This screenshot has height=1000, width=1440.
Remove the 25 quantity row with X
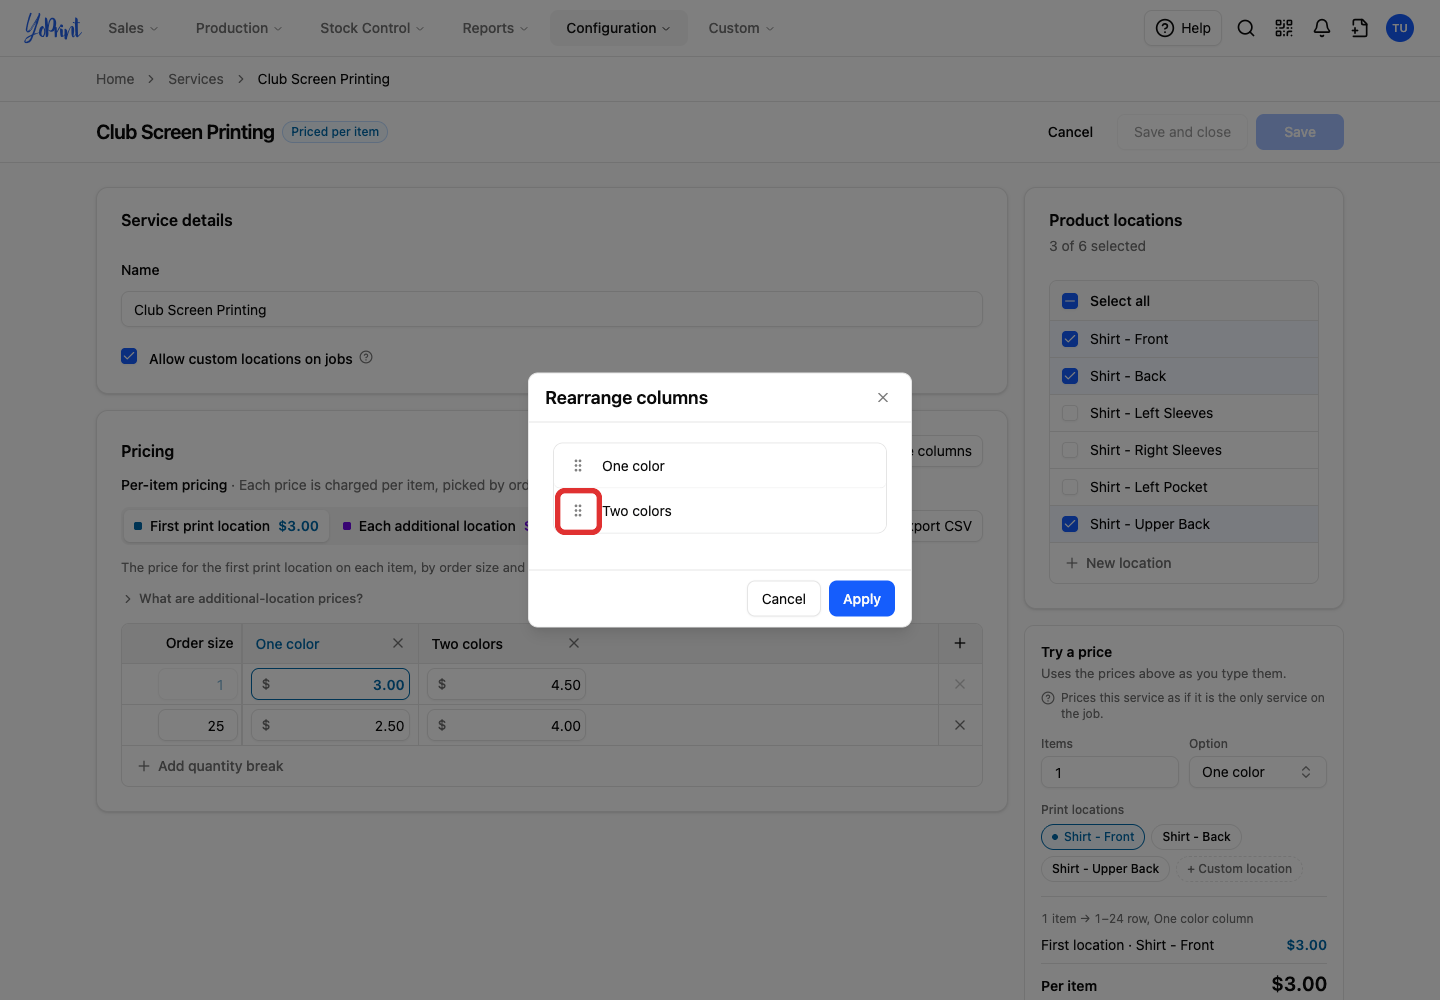(x=960, y=725)
